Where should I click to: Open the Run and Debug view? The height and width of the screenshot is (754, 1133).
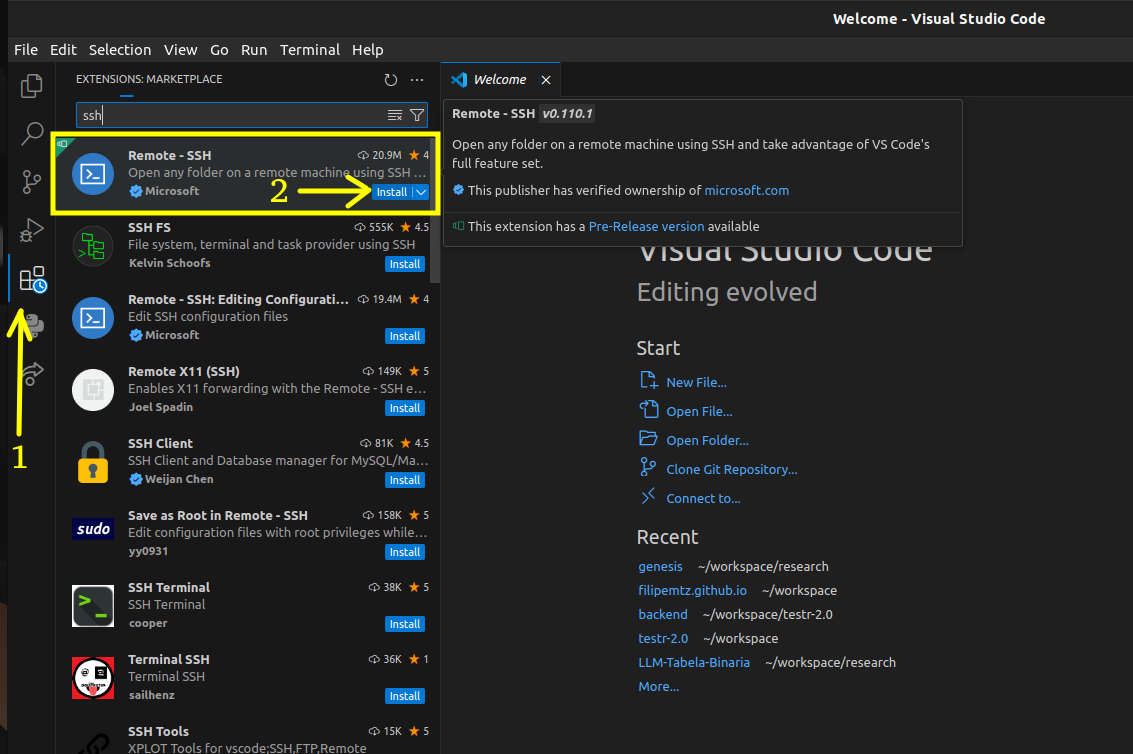tap(31, 230)
